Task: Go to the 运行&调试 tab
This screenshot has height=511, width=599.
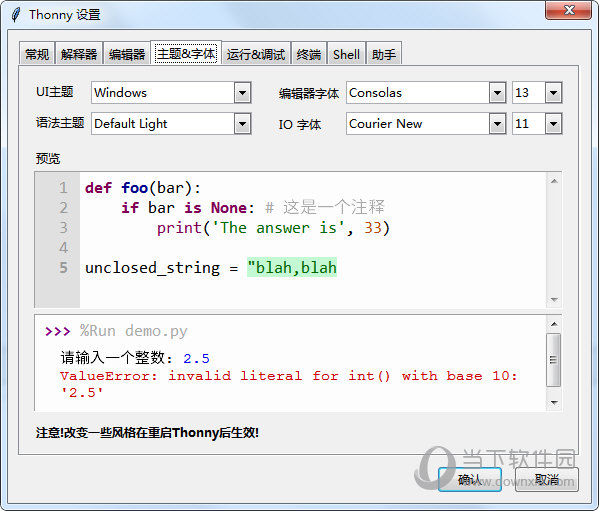Action: [256, 54]
